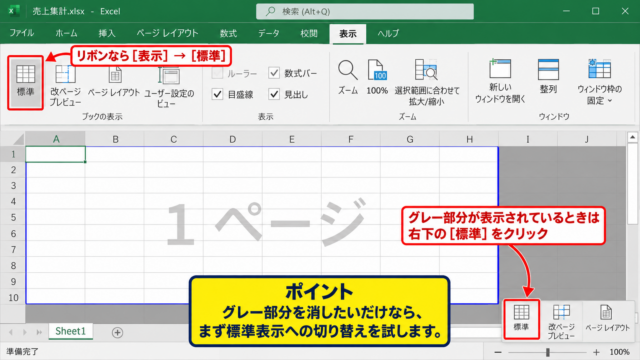The image size is (640, 360).
Task: Set zoom to 100% via the ribbon
Action: [377, 78]
